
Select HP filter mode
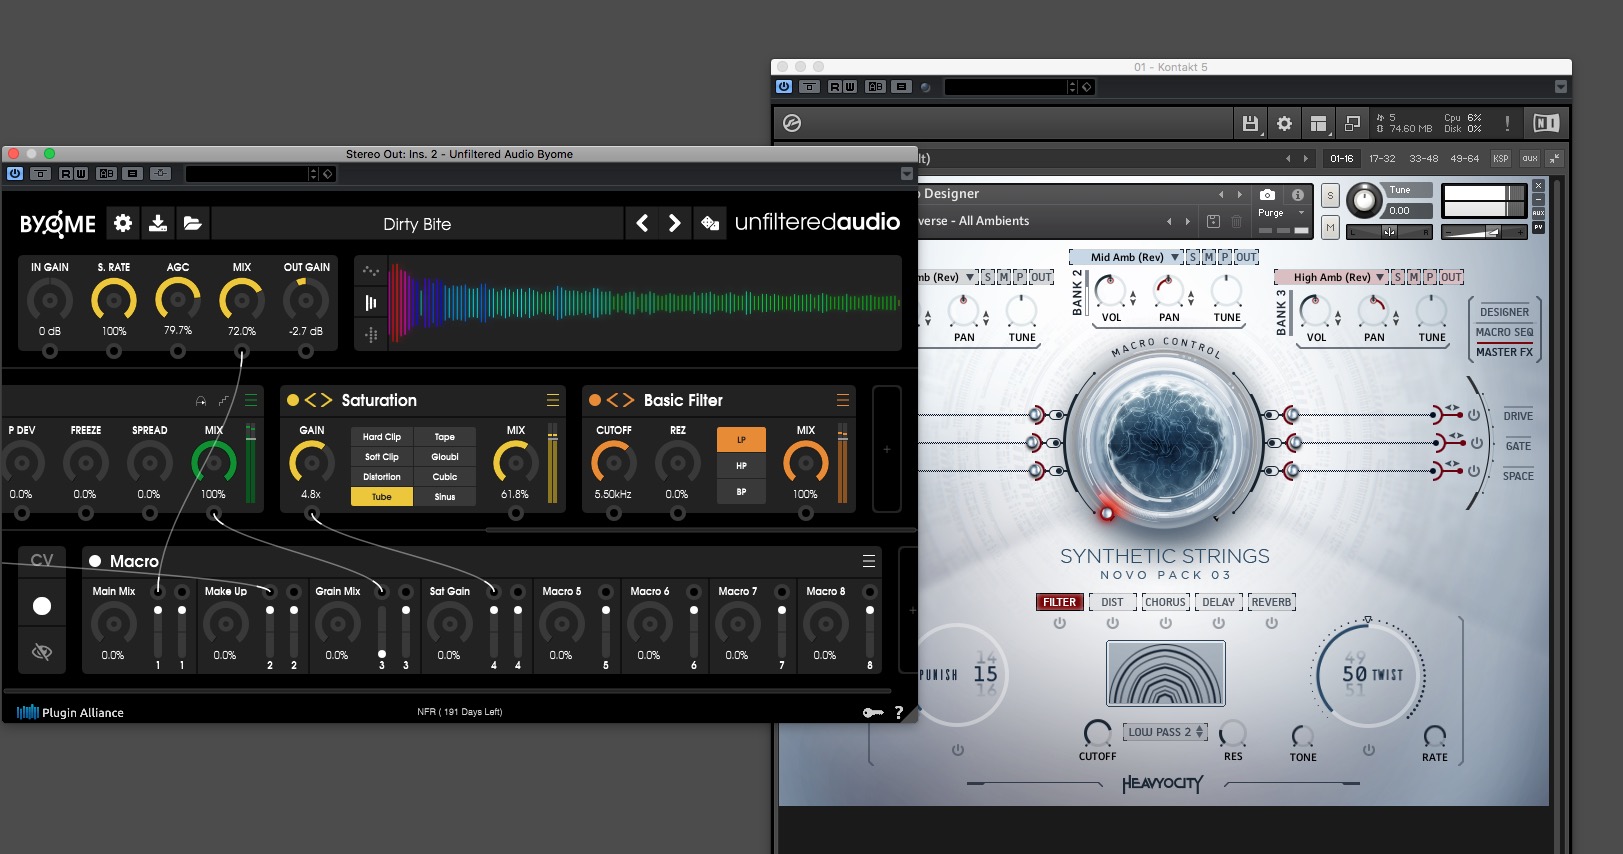click(741, 466)
